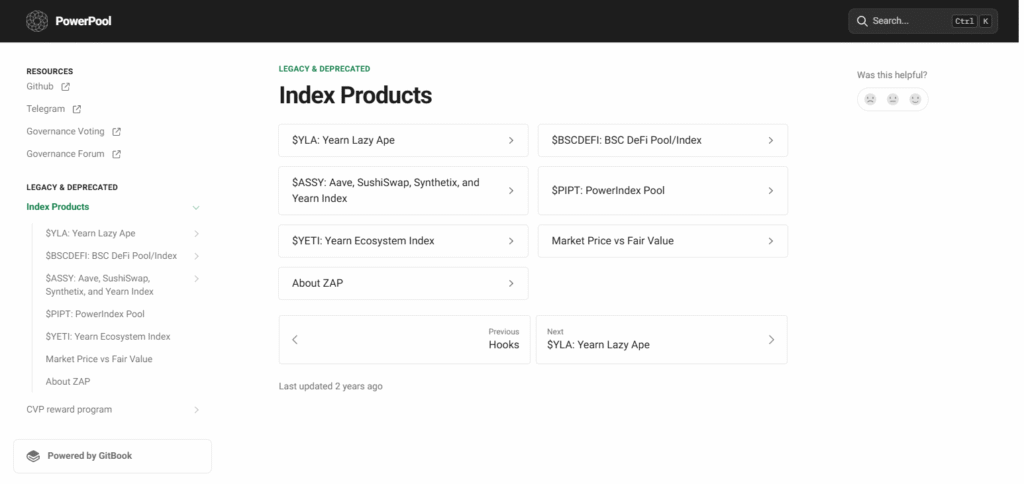
Task: Click external link icon next to Github
Action: coord(65,87)
